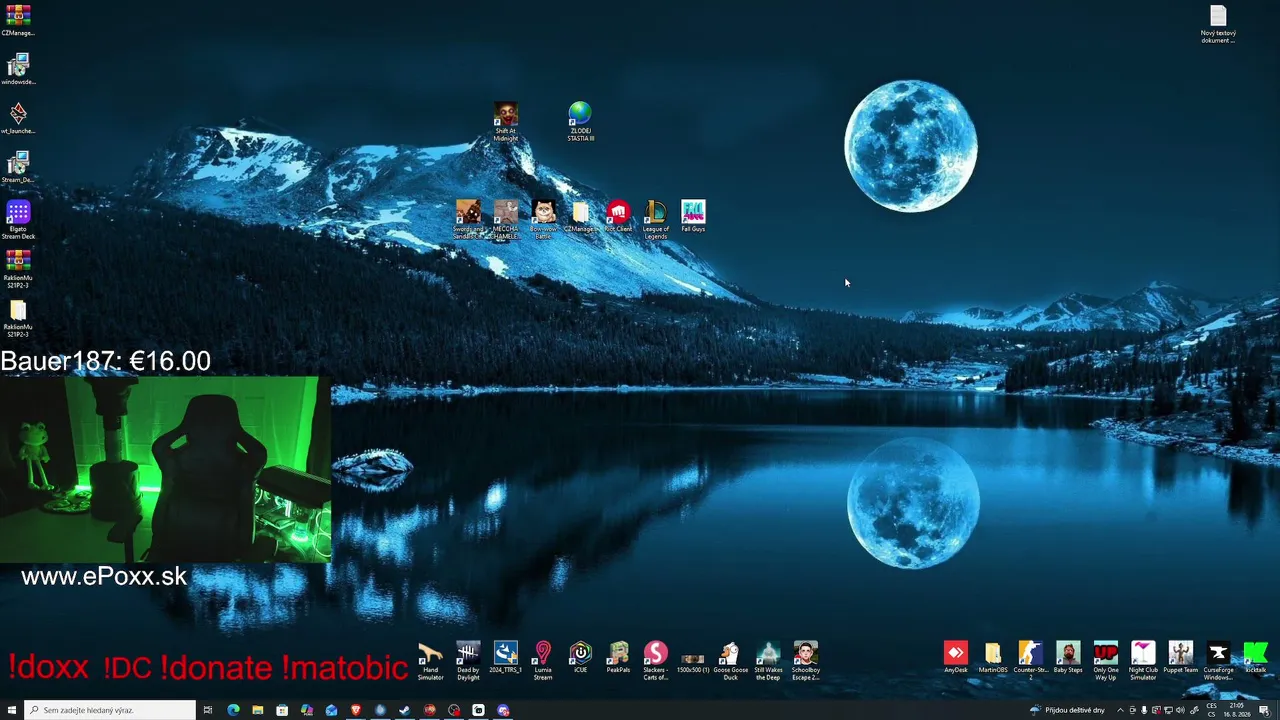The width and height of the screenshot is (1280, 720).
Task: Launch League of Legends from desktop
Action: 656,219
